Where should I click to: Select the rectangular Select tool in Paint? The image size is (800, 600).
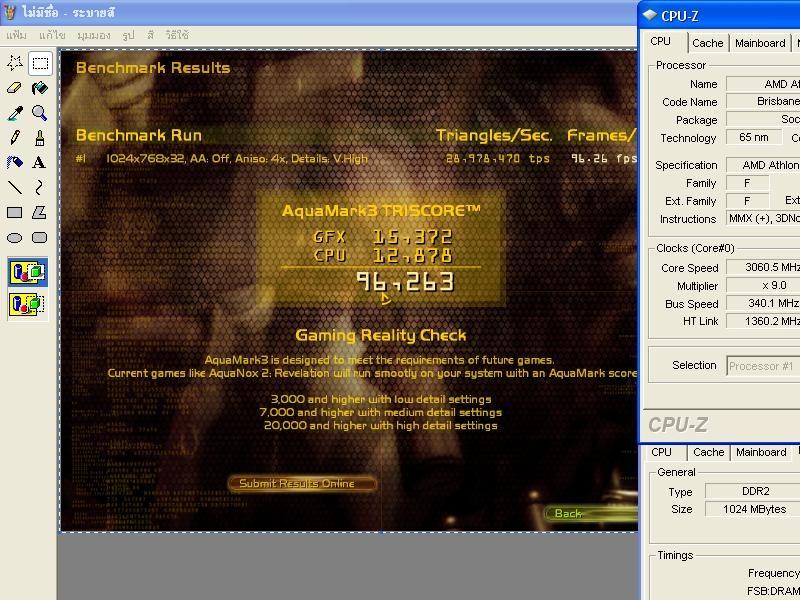click(40, 63)
